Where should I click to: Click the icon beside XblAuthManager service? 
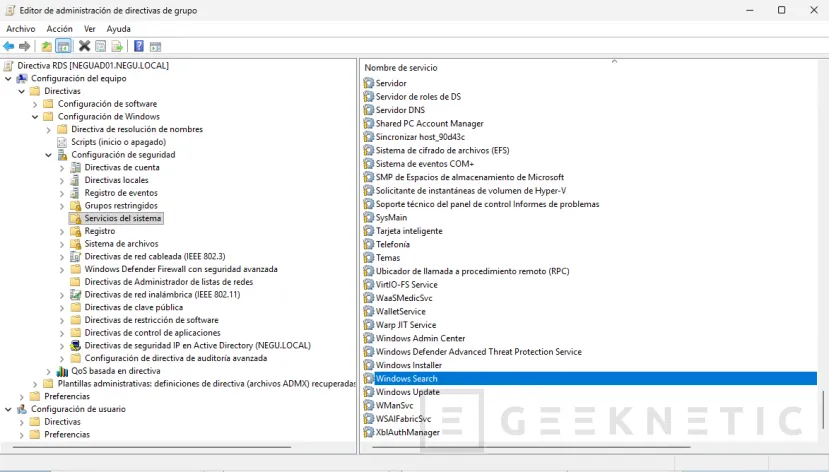[369, 432]
